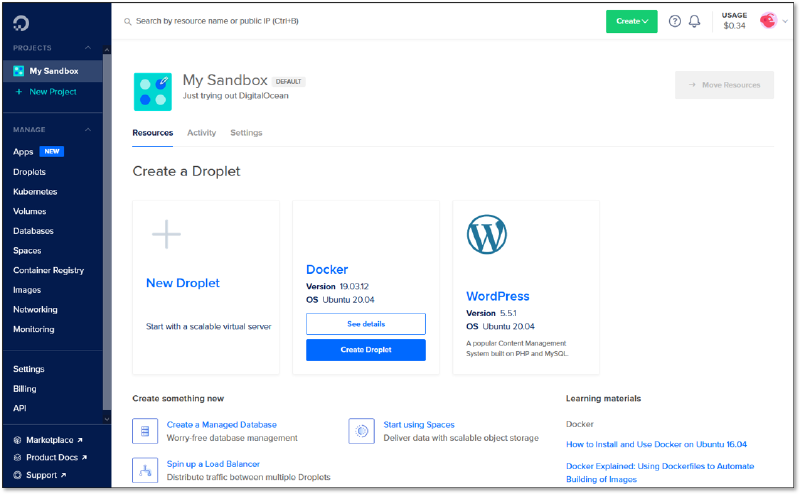Open the help question mark icon
The height and width of the screenshot is (494, 800).
[674, 21]
